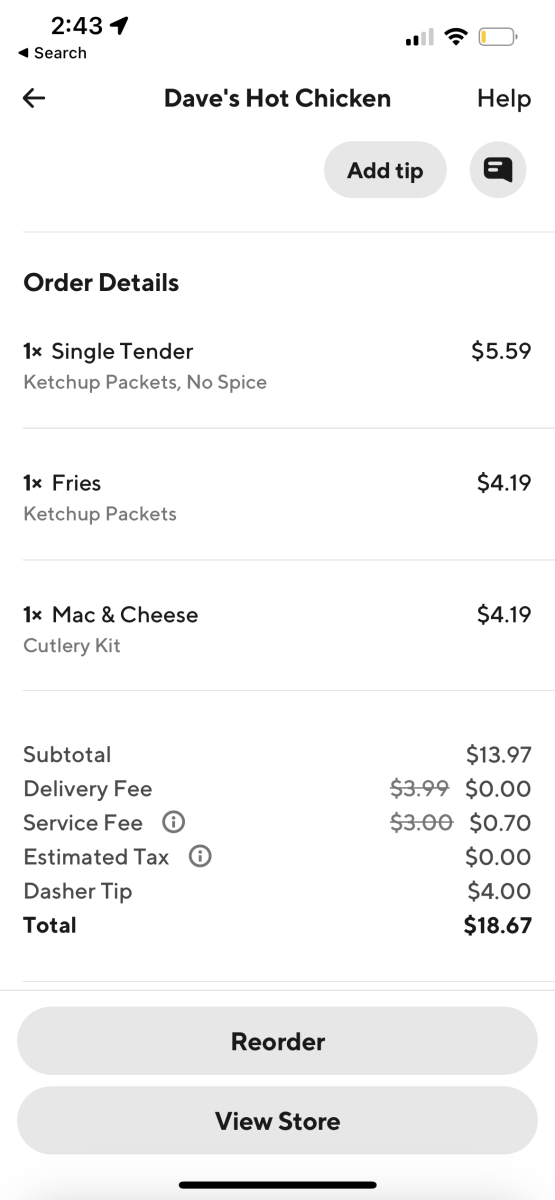Click the Reorder button

tap(278, 1041)
